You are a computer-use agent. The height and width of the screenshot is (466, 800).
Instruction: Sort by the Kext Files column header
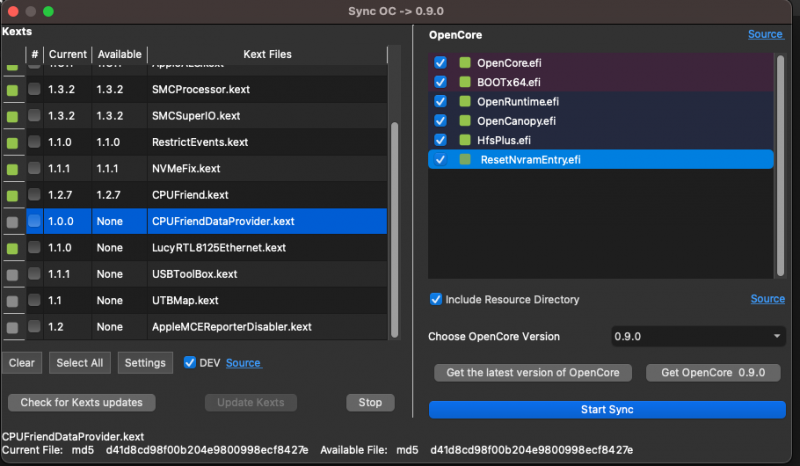pos(267,54)
